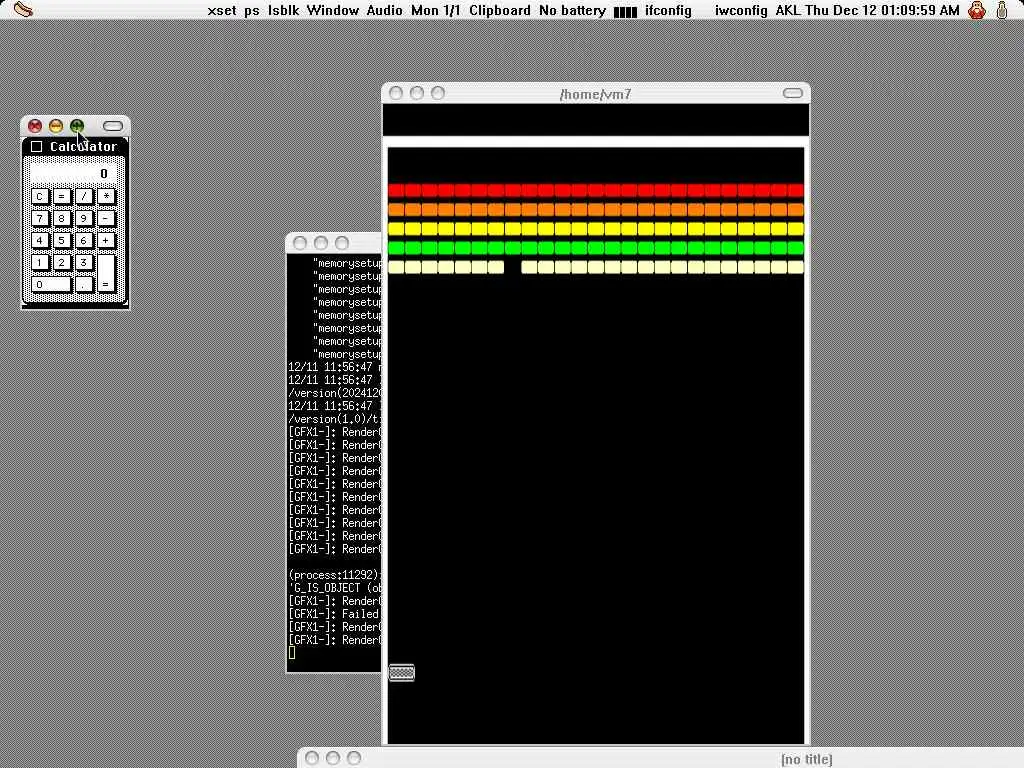Open the xset menu

tap(221, 10)
